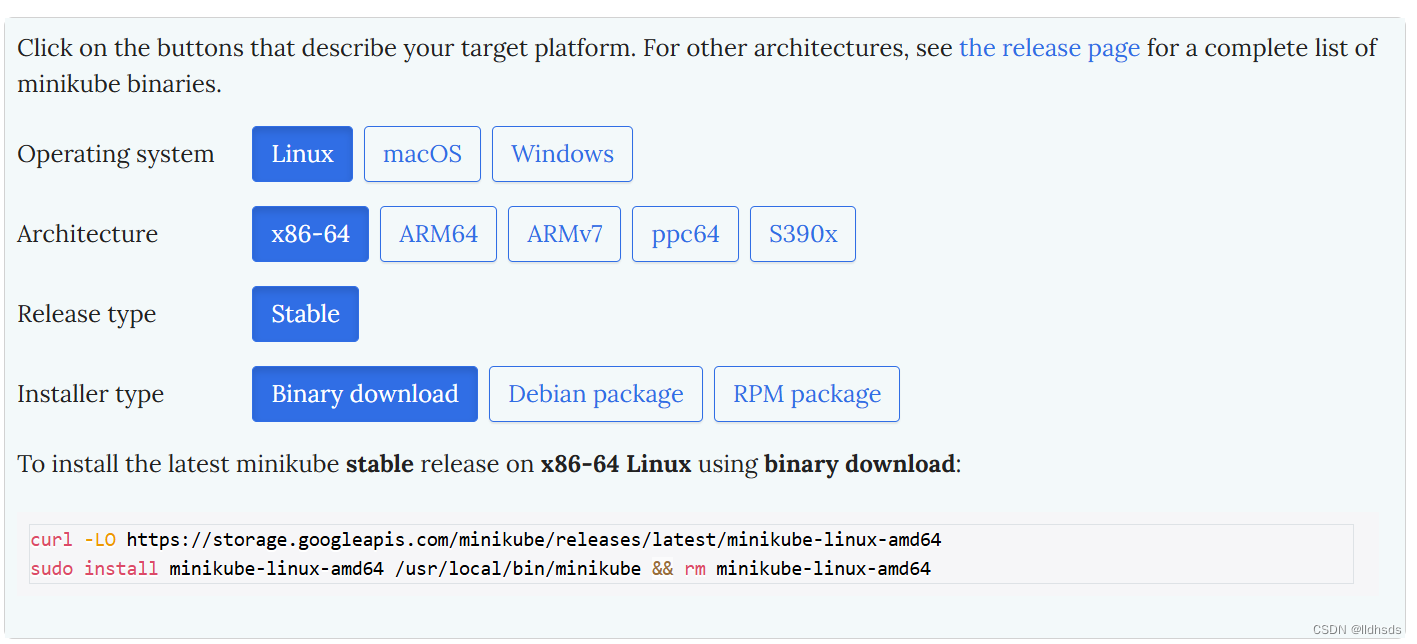This screenshot has width=1417, height=644.
Task: Select the Stable release type
Action: pos(305,314)
